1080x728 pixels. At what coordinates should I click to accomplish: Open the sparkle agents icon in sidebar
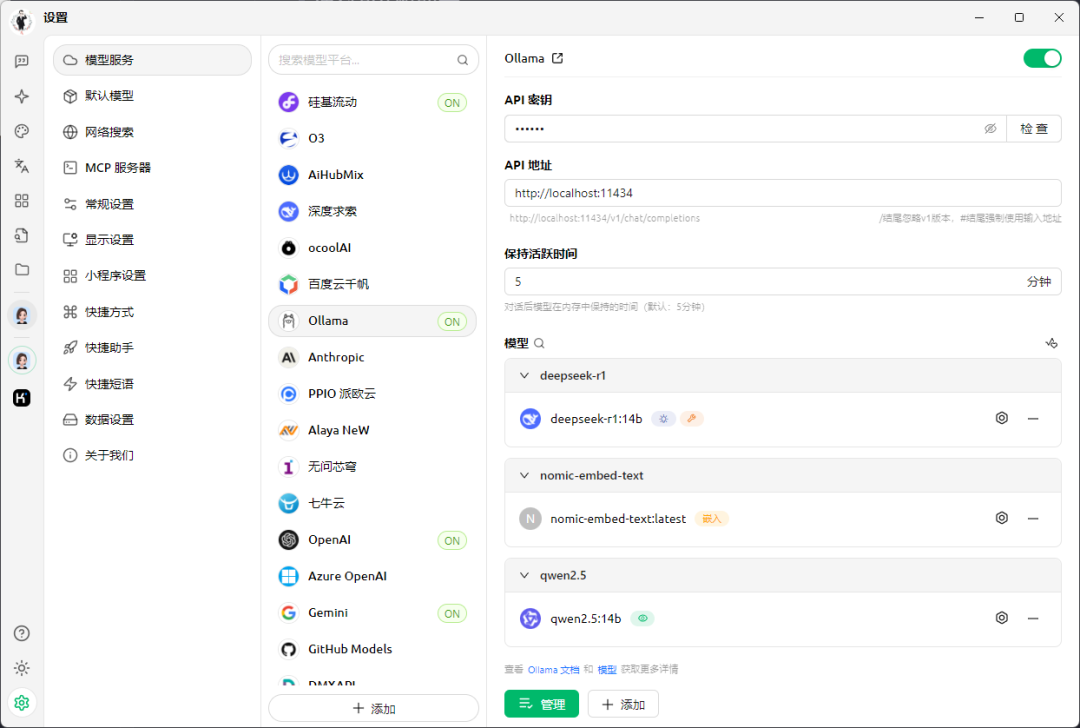tap(21, 96)
